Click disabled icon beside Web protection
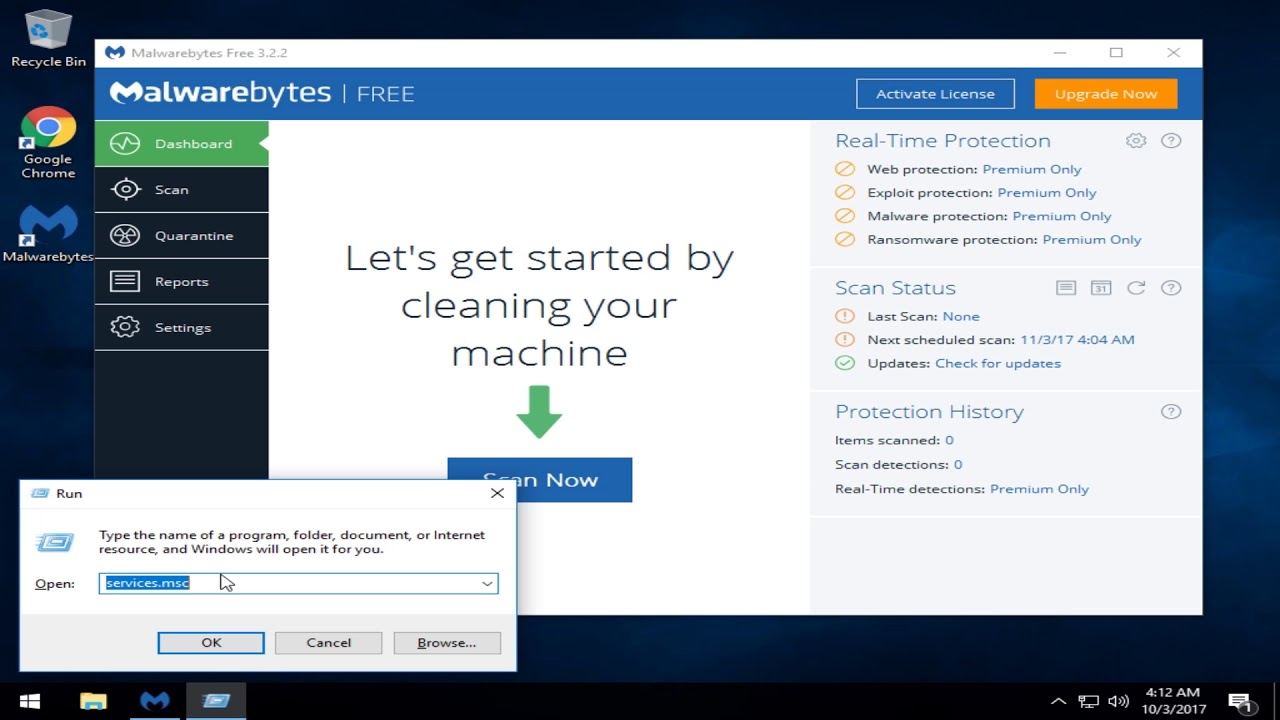The image size is (1280, 720). tap(845, 169)
